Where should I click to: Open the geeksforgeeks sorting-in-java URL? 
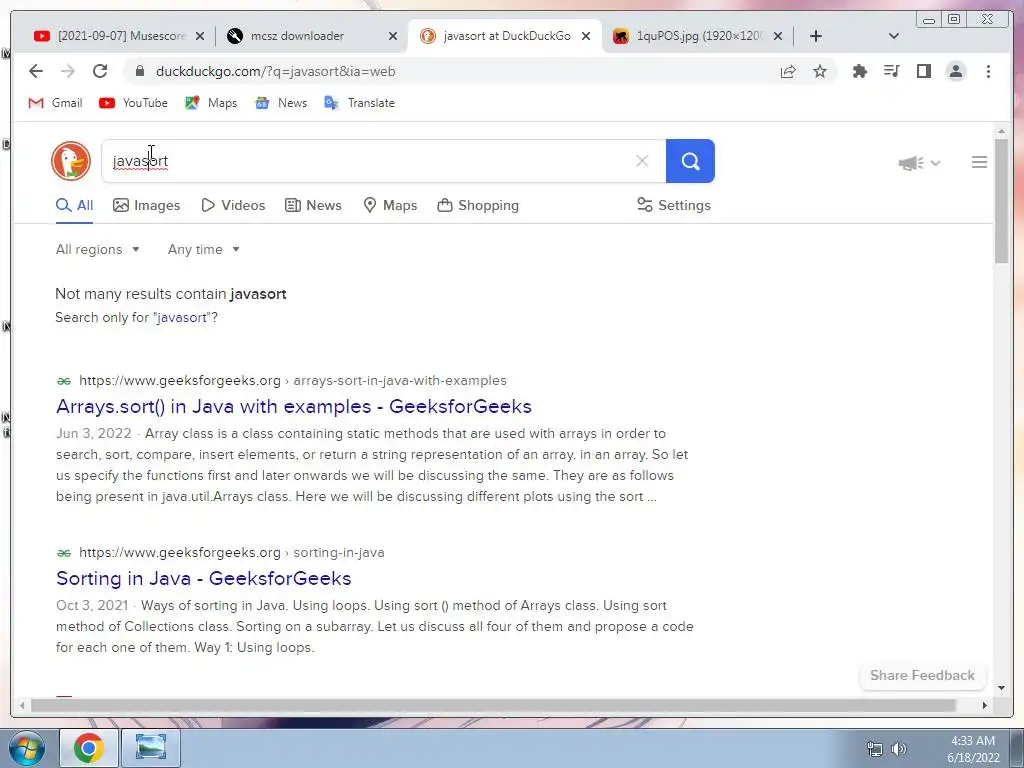(232, 552)
